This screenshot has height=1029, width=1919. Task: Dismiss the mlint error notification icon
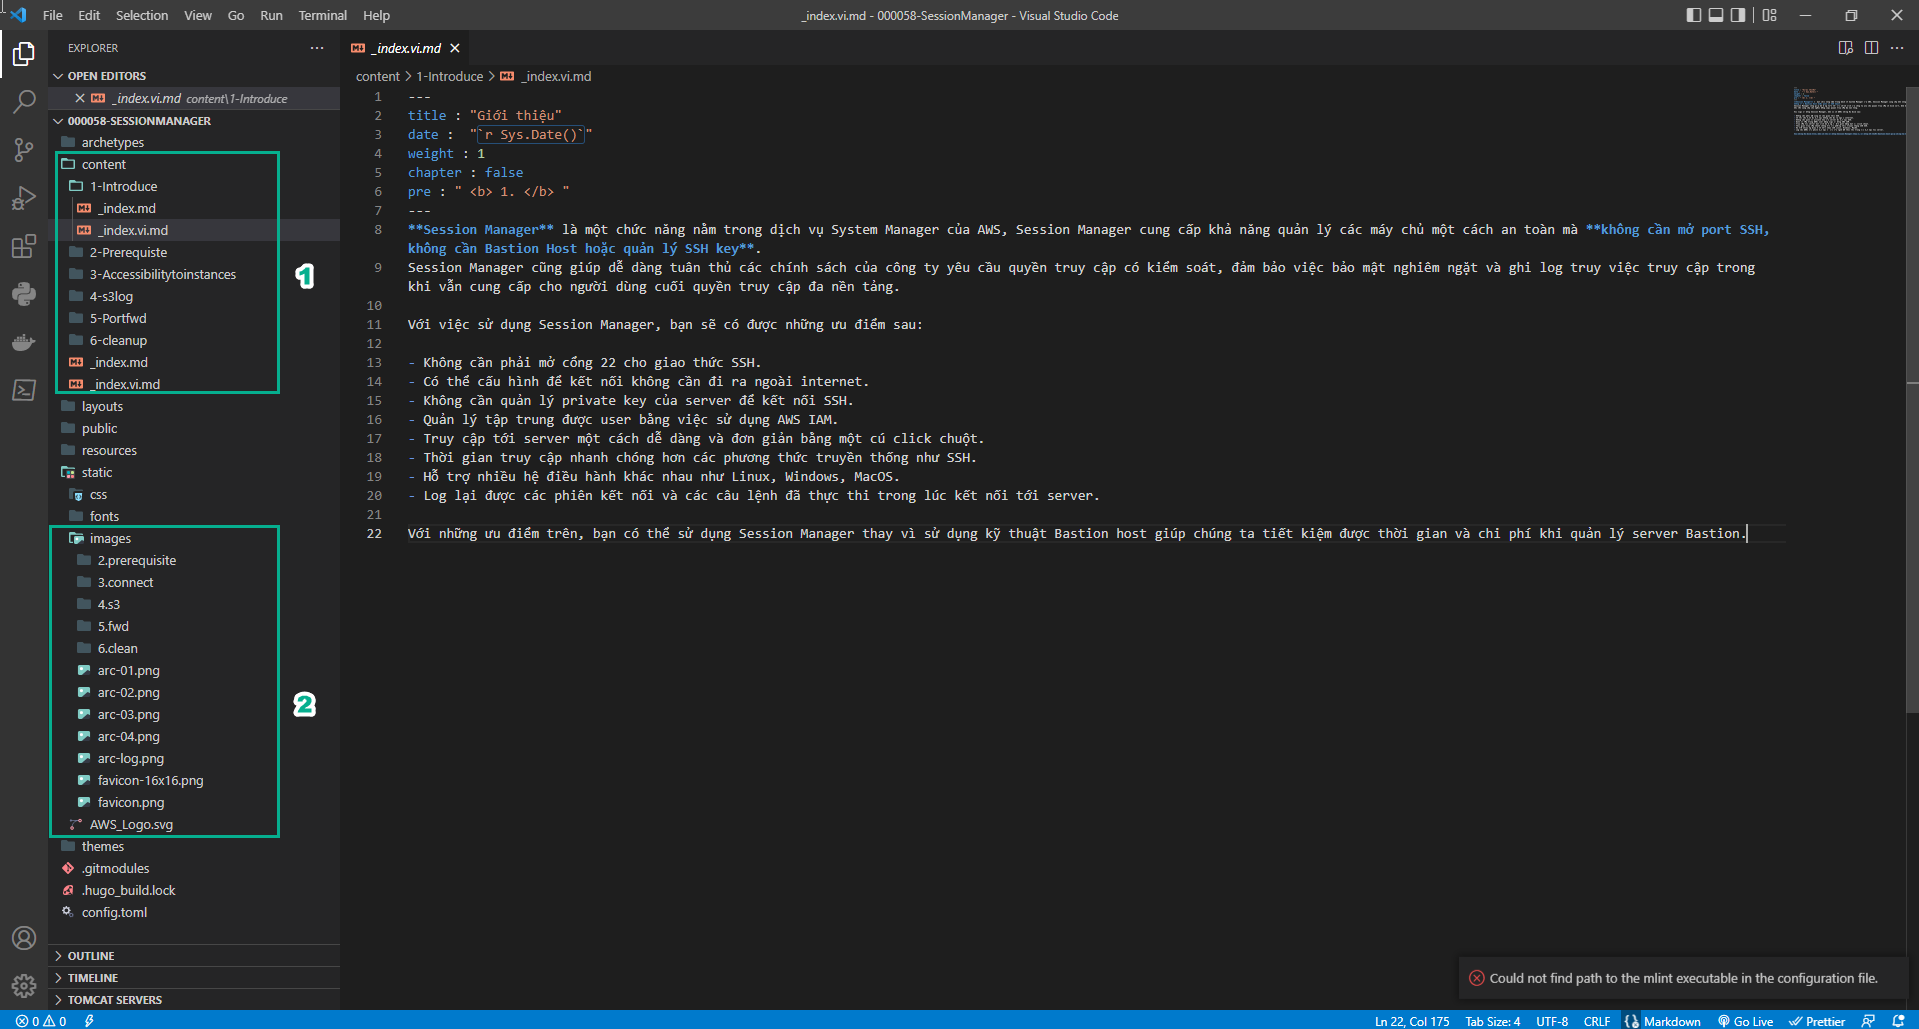pyautogui.click(x=1476, y=978)
